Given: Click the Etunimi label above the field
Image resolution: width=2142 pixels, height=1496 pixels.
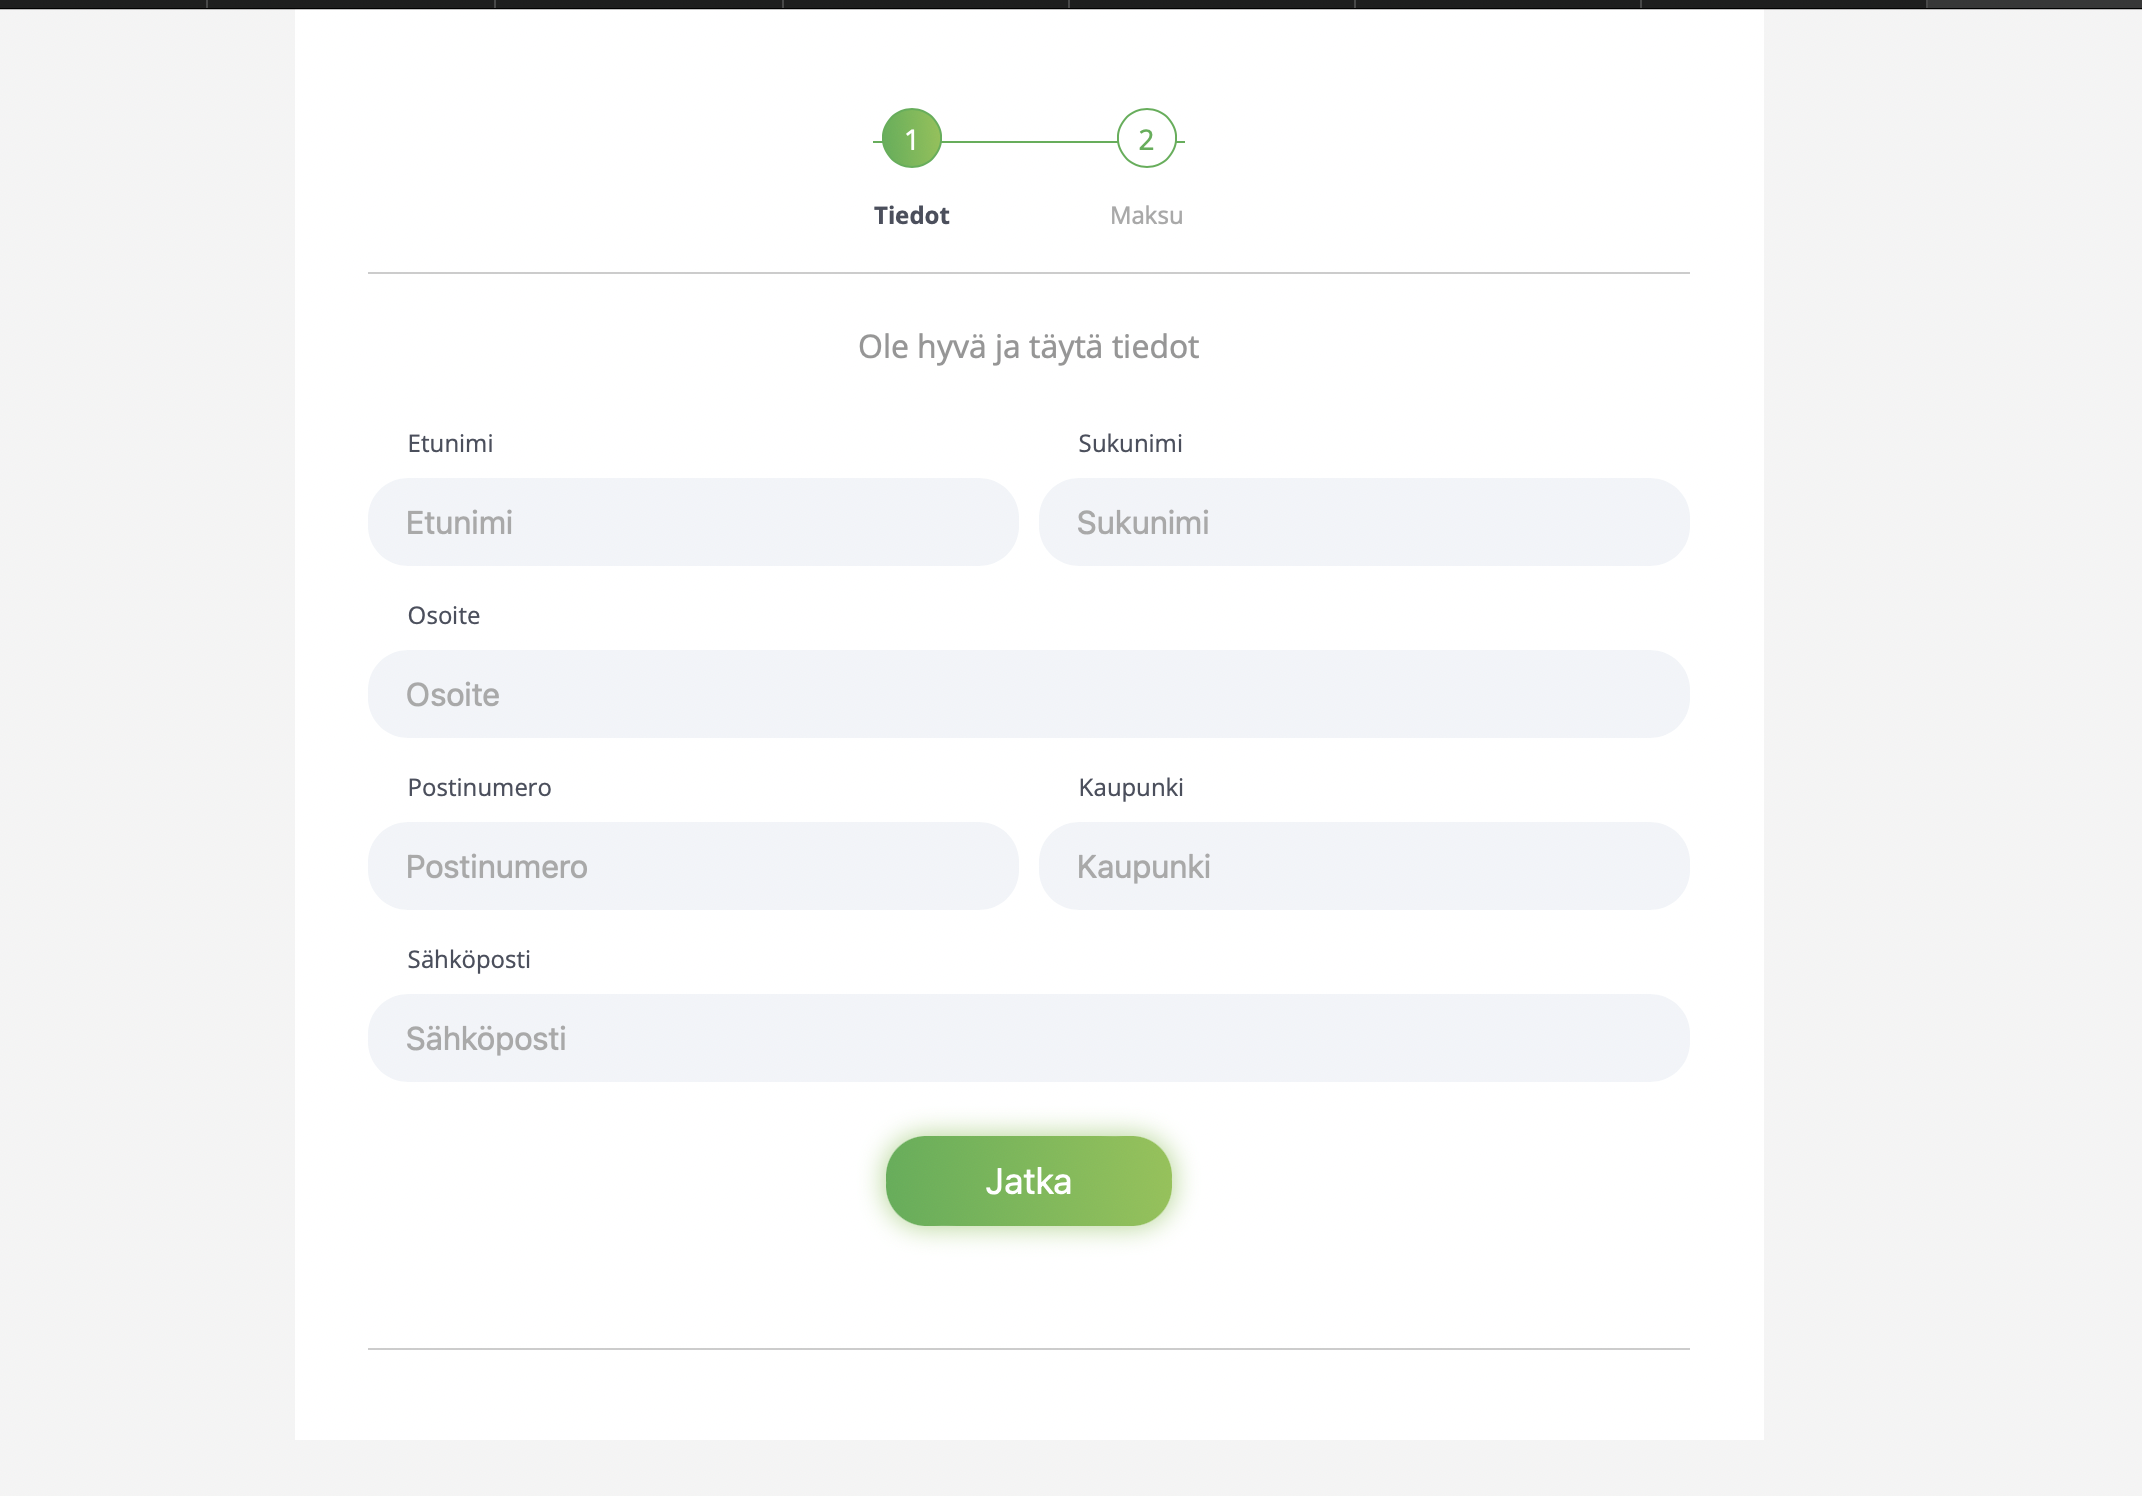Looking at the screenshot, I should pyautogui.click(x=450, y=443).
